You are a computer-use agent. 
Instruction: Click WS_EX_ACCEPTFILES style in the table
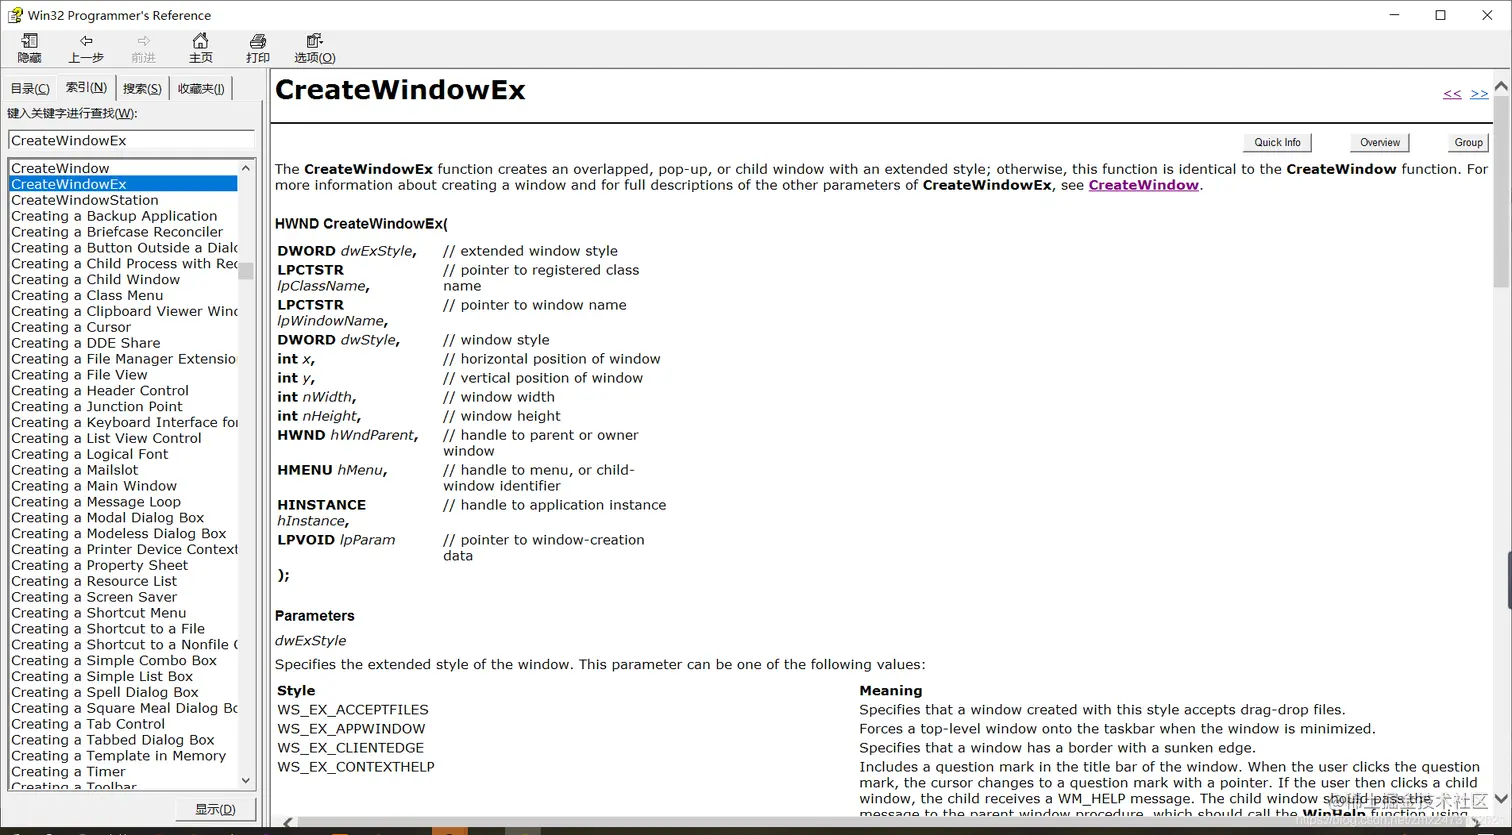coord(353,710)
